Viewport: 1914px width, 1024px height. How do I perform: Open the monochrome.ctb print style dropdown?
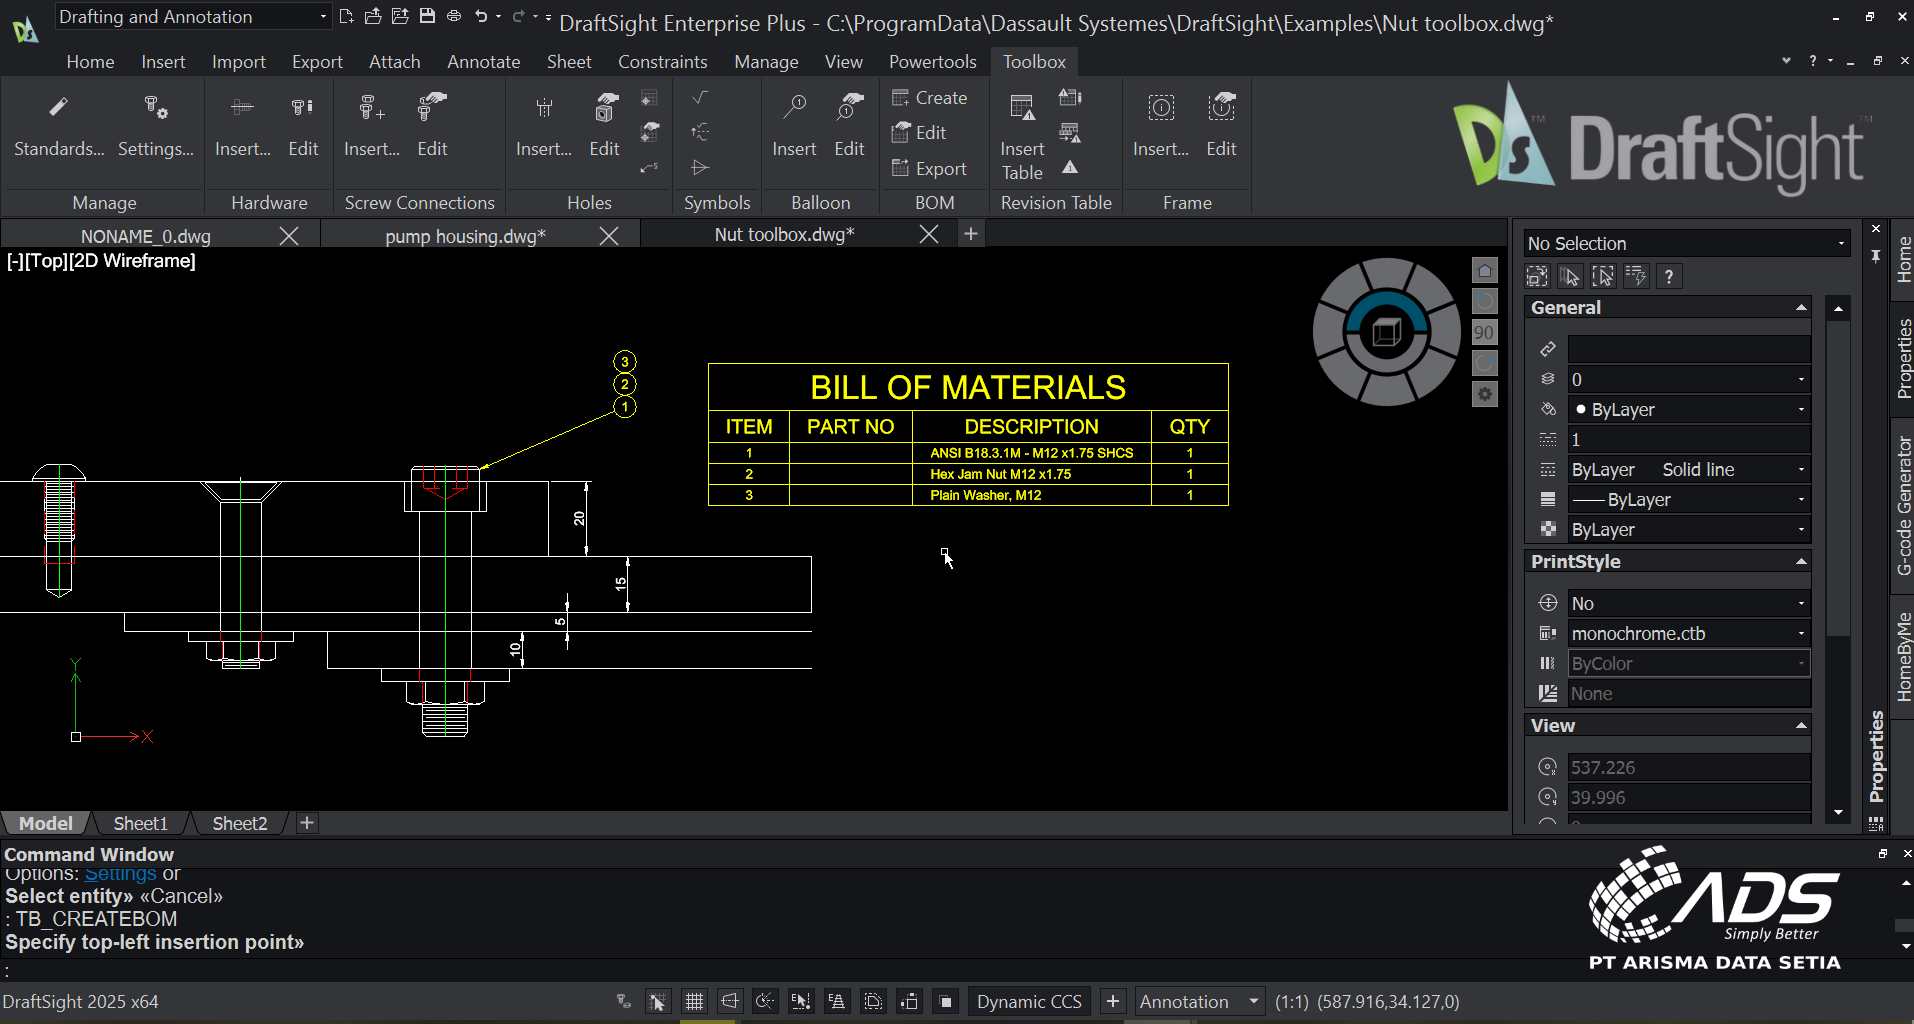(1689, 633)
